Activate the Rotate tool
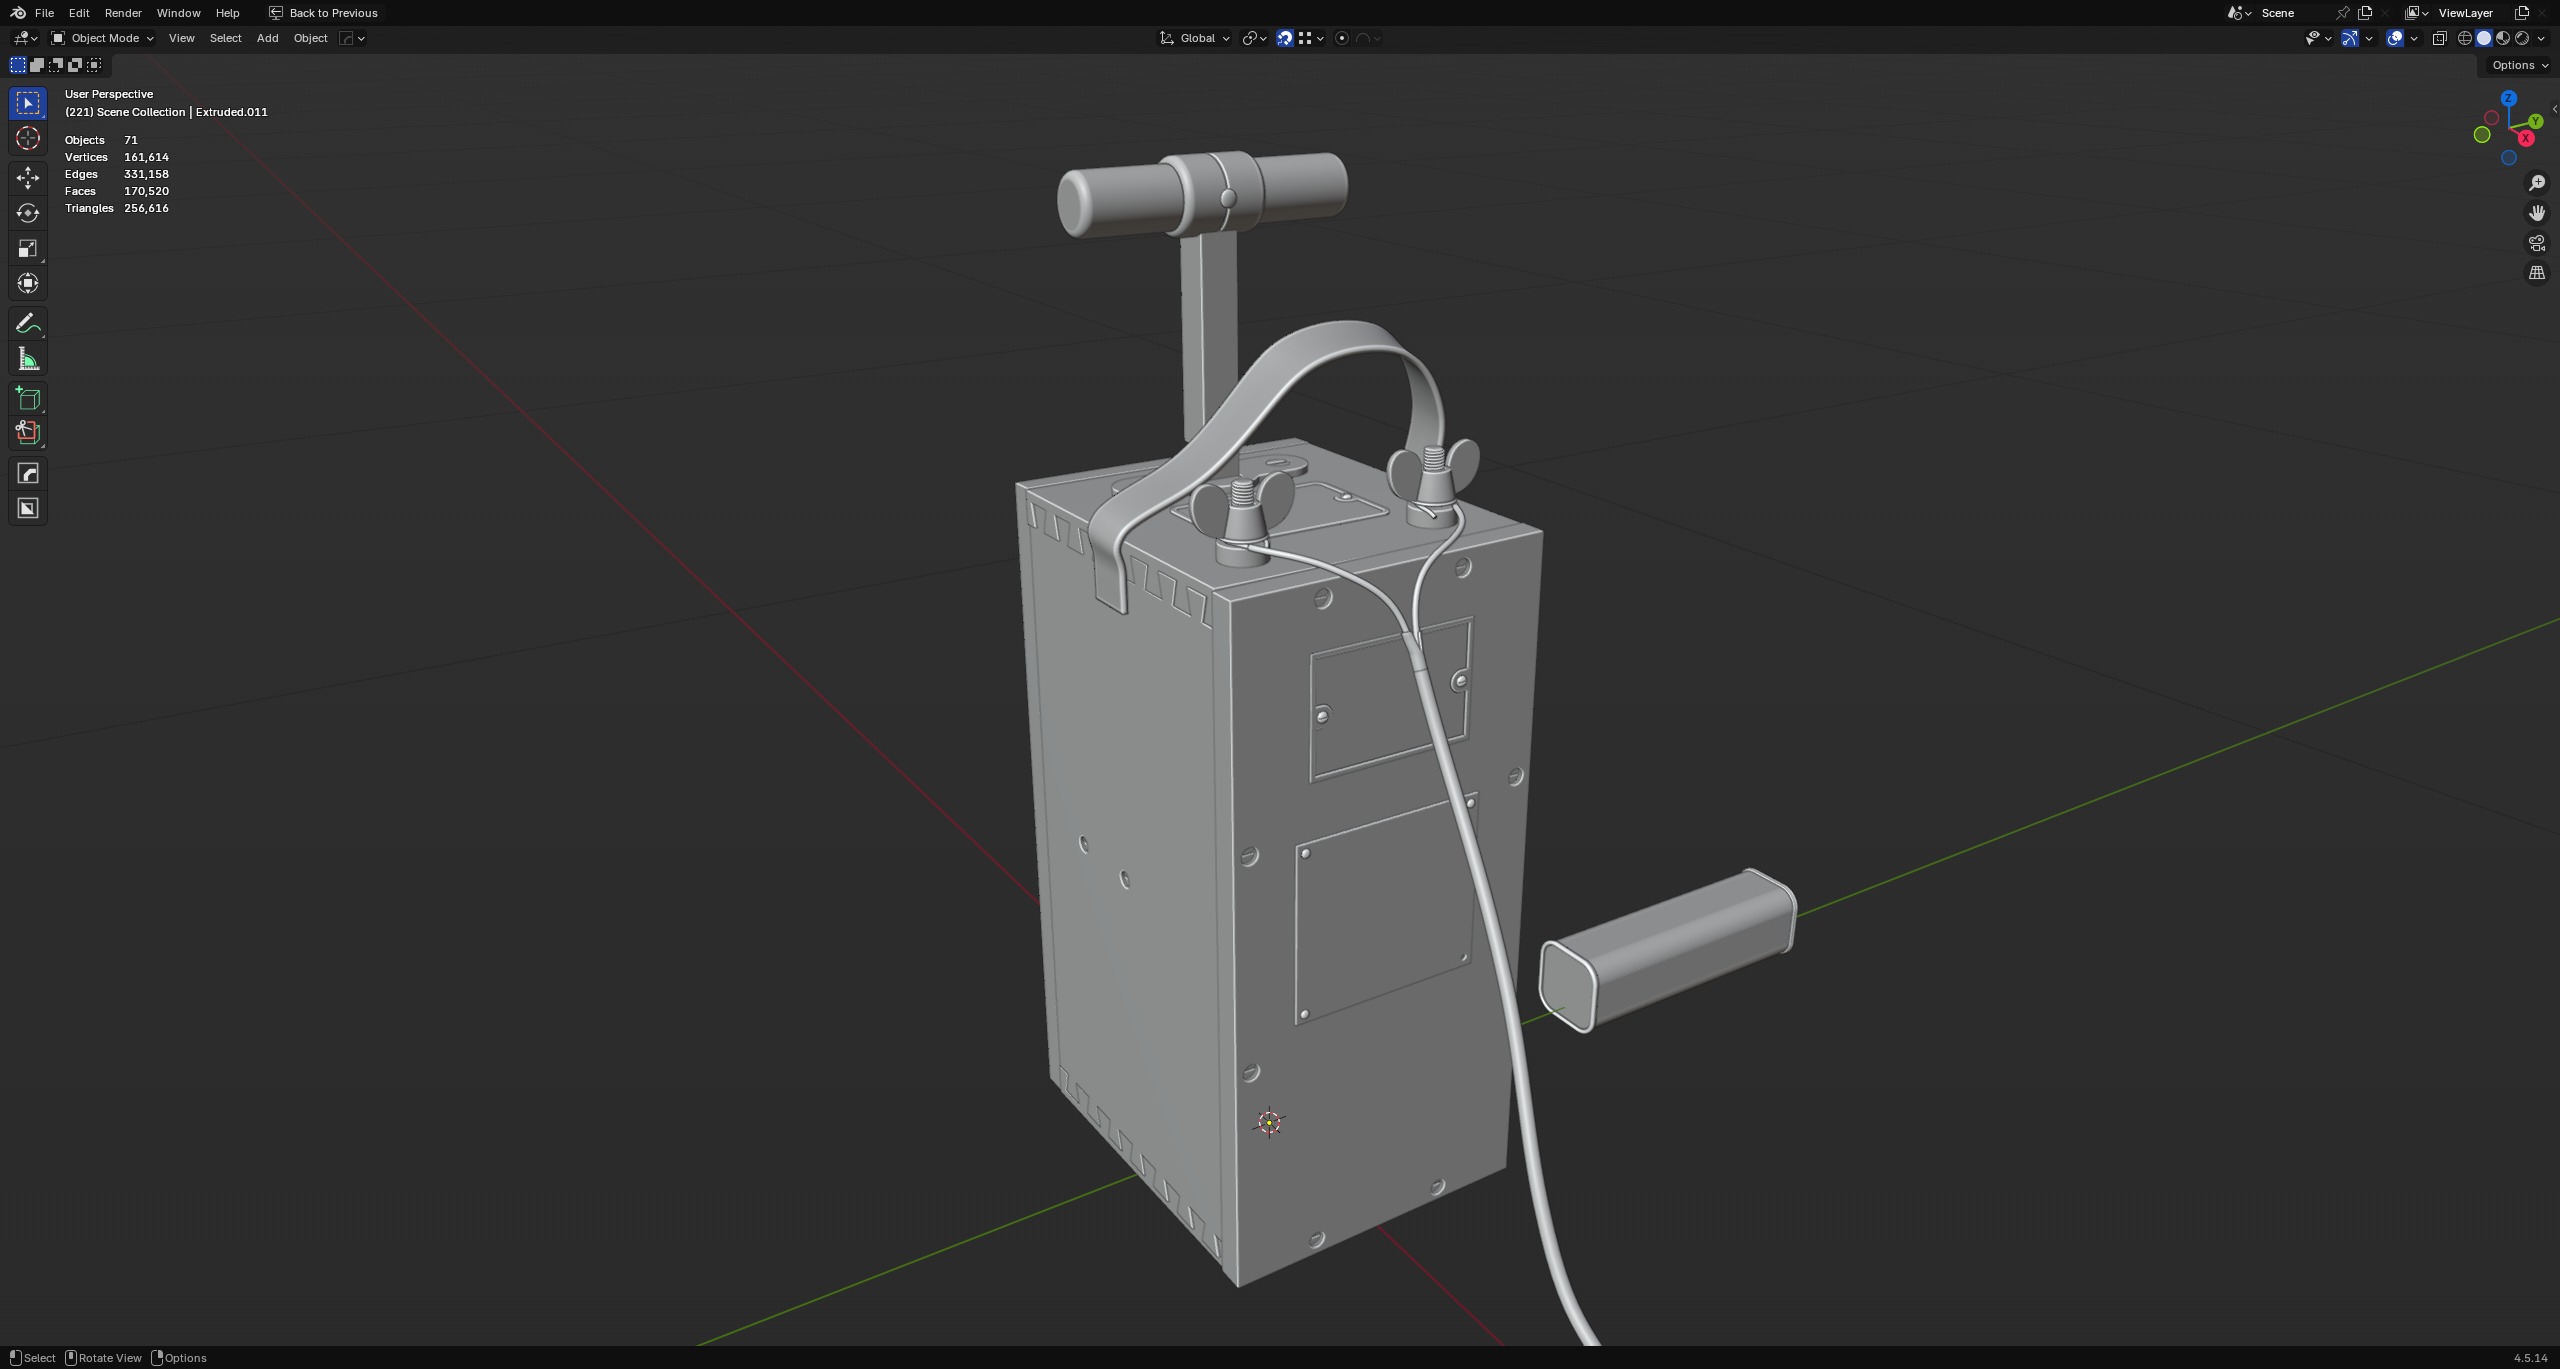 coord(28,213)
